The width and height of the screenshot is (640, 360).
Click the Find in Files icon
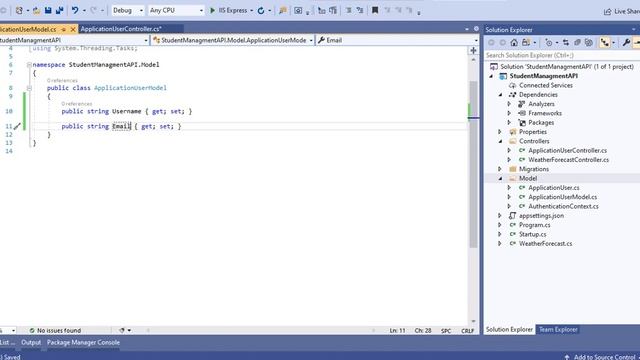[282, 11]
